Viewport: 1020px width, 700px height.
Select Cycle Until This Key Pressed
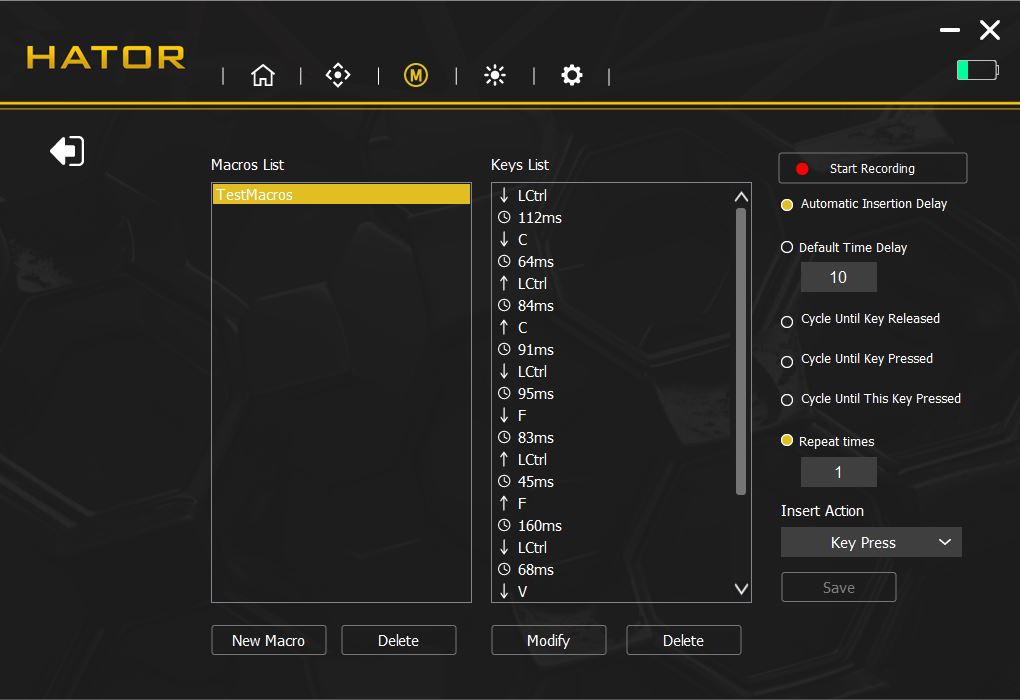(x=786, y=399)
